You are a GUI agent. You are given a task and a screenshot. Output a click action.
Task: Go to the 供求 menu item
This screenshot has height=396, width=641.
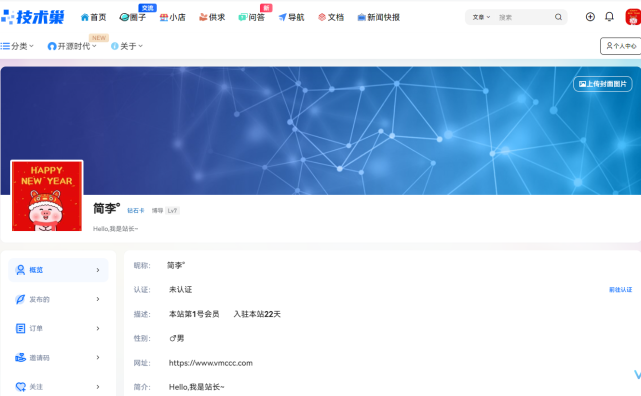point(212,17)
